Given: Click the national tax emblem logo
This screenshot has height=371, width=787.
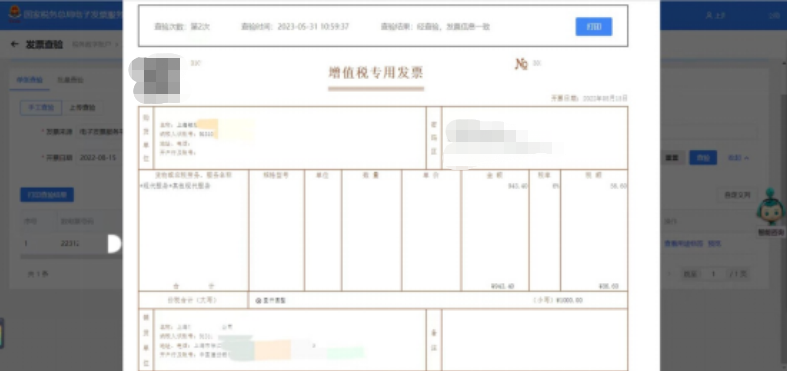Looking at the screenshot, I should click(x=15, y=14).
